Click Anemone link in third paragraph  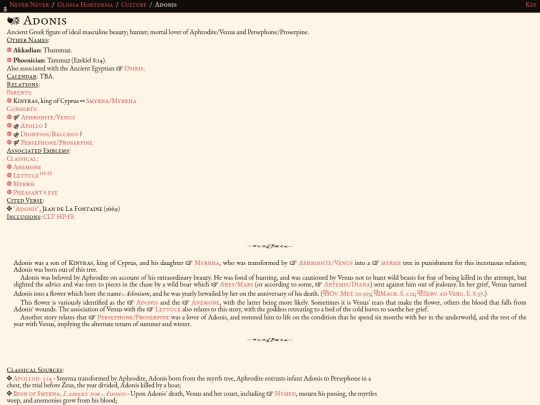click(x=205, y=302)
